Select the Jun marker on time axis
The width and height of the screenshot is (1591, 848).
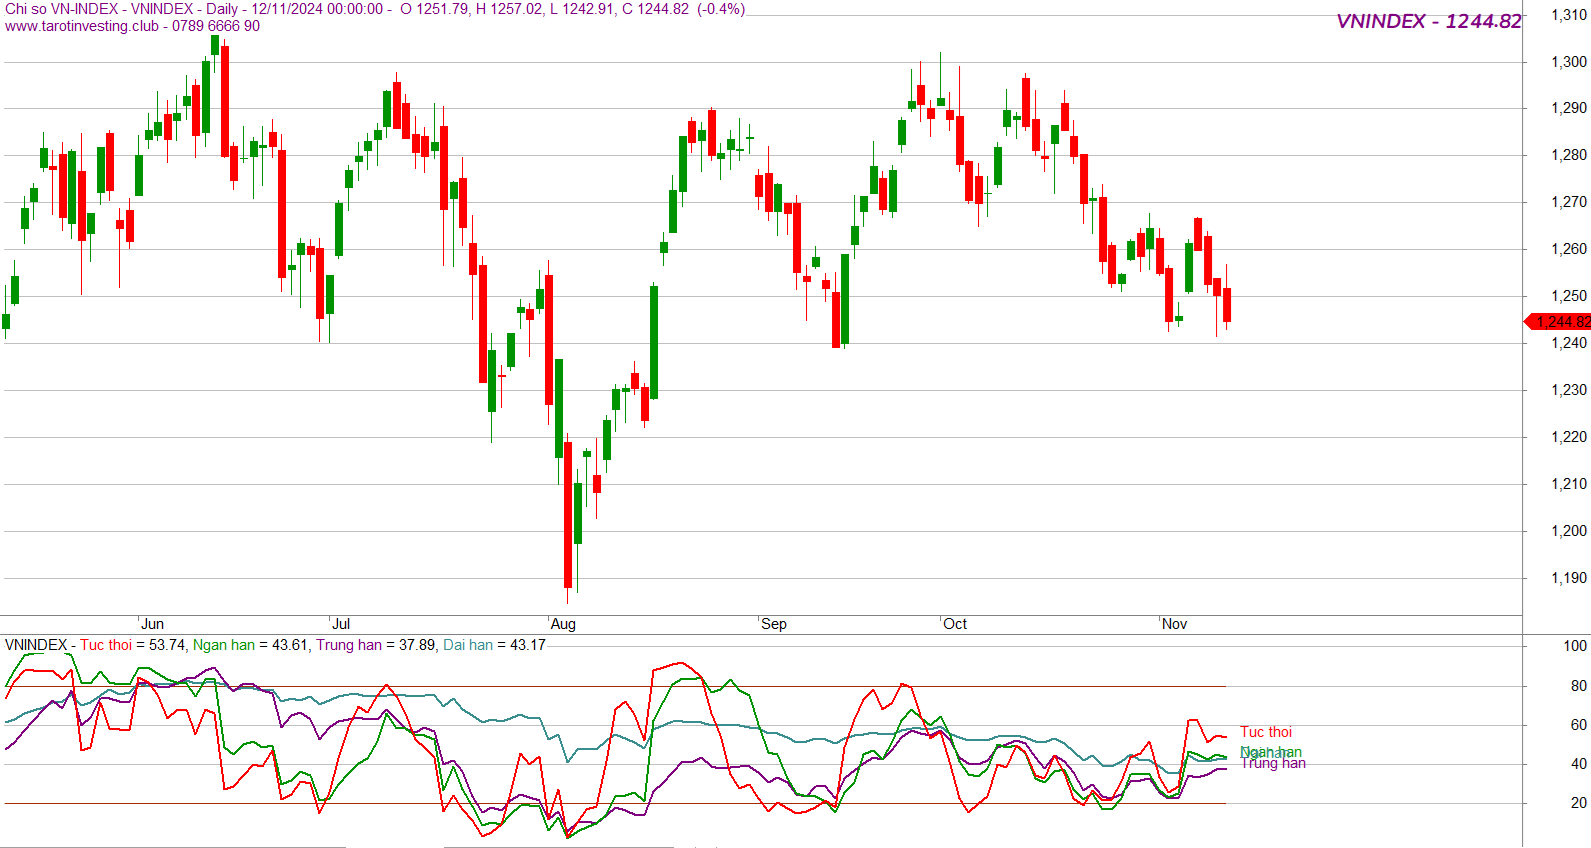pyautogui.click(x=152, y=624)
